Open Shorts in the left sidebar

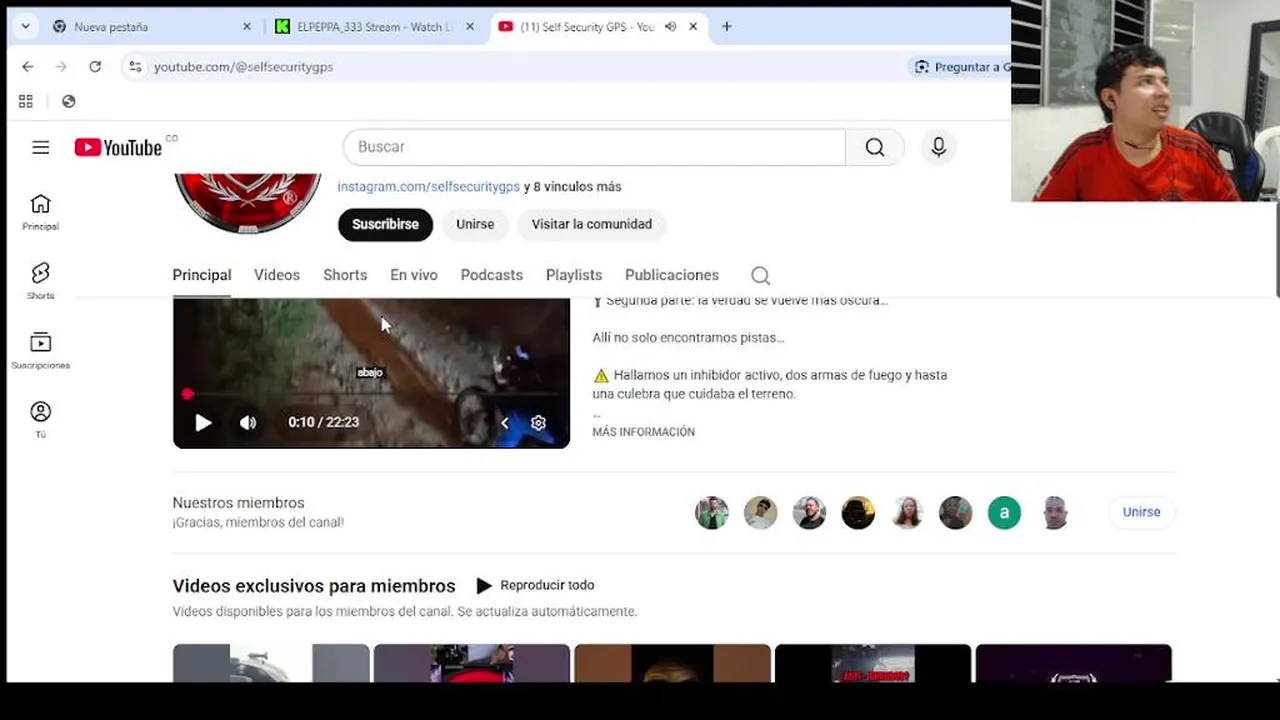40,281
